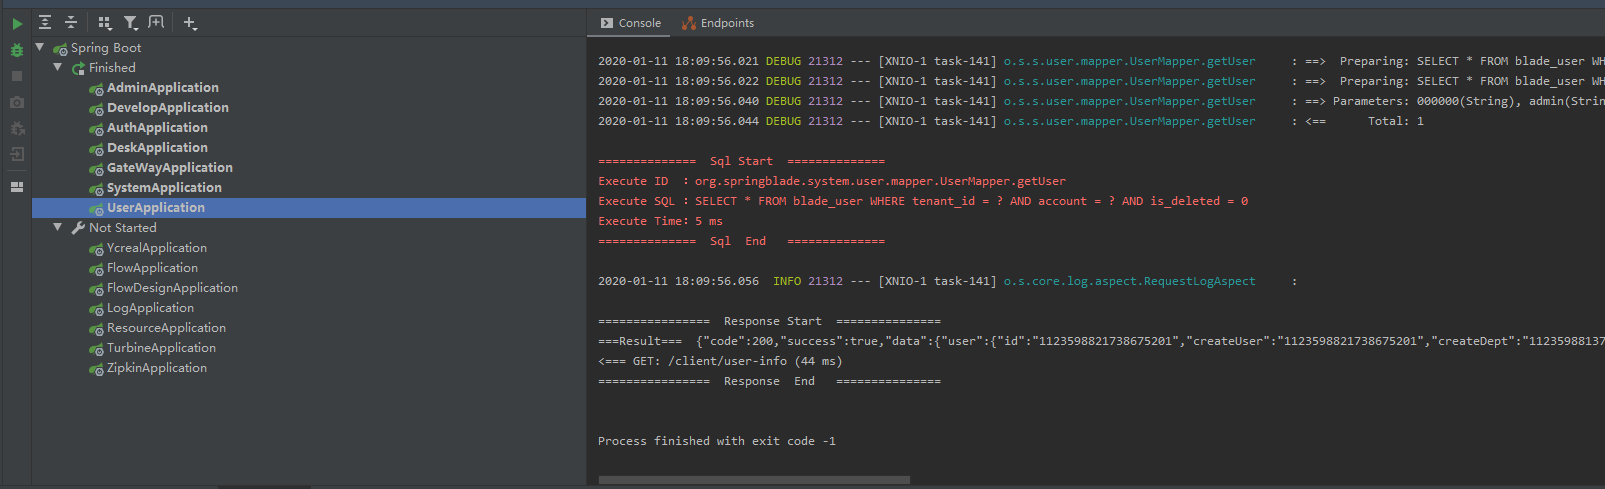Select FlowDesignApplication run configuration
1605x489 pixels.
(172, 288)
